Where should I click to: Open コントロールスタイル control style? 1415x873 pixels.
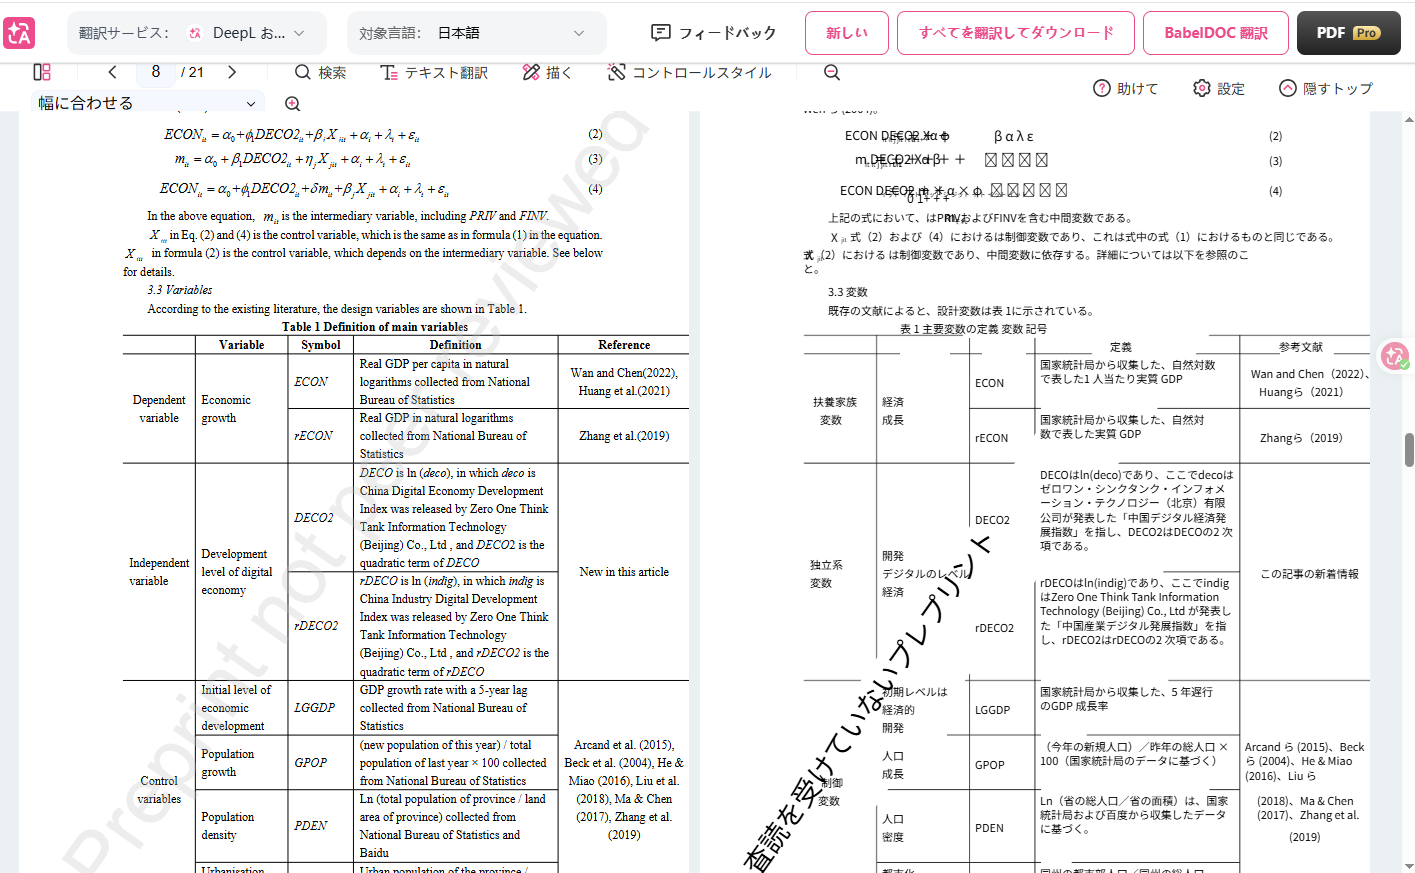click(690, 72)
